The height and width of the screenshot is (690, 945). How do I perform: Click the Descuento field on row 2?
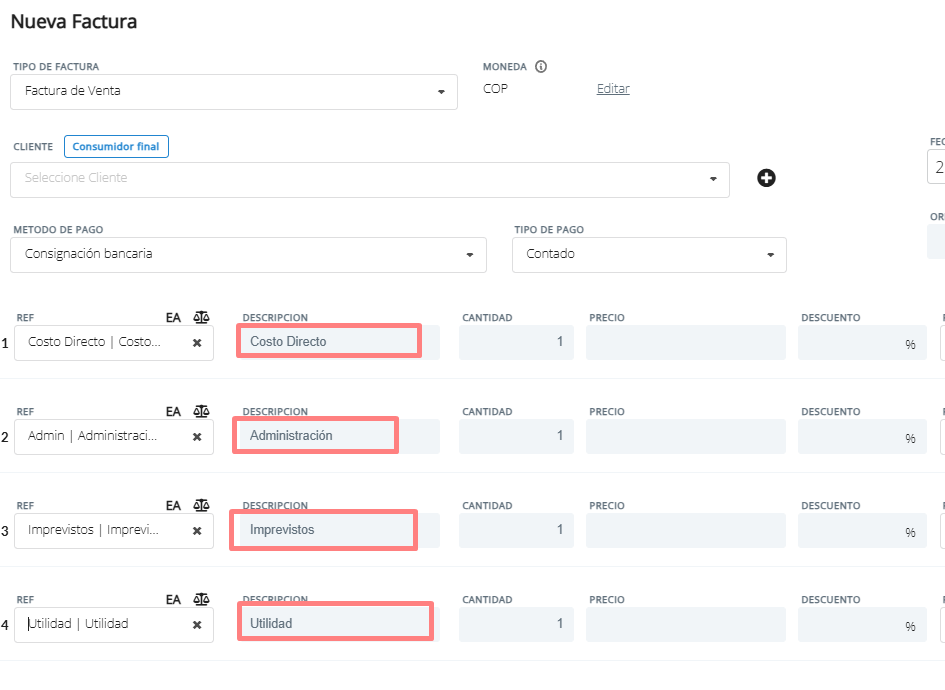pos(860,436)
